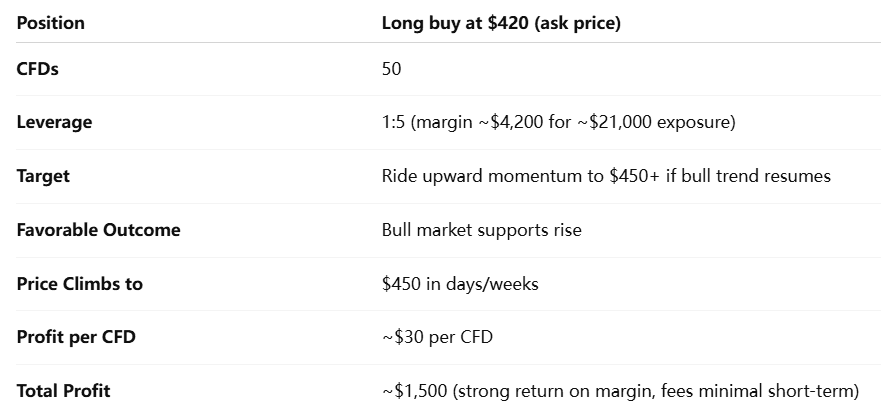The width and height of the screenshot is (881, 420).
Task: Click the 'Position' header cell
Action: (50, 23)
